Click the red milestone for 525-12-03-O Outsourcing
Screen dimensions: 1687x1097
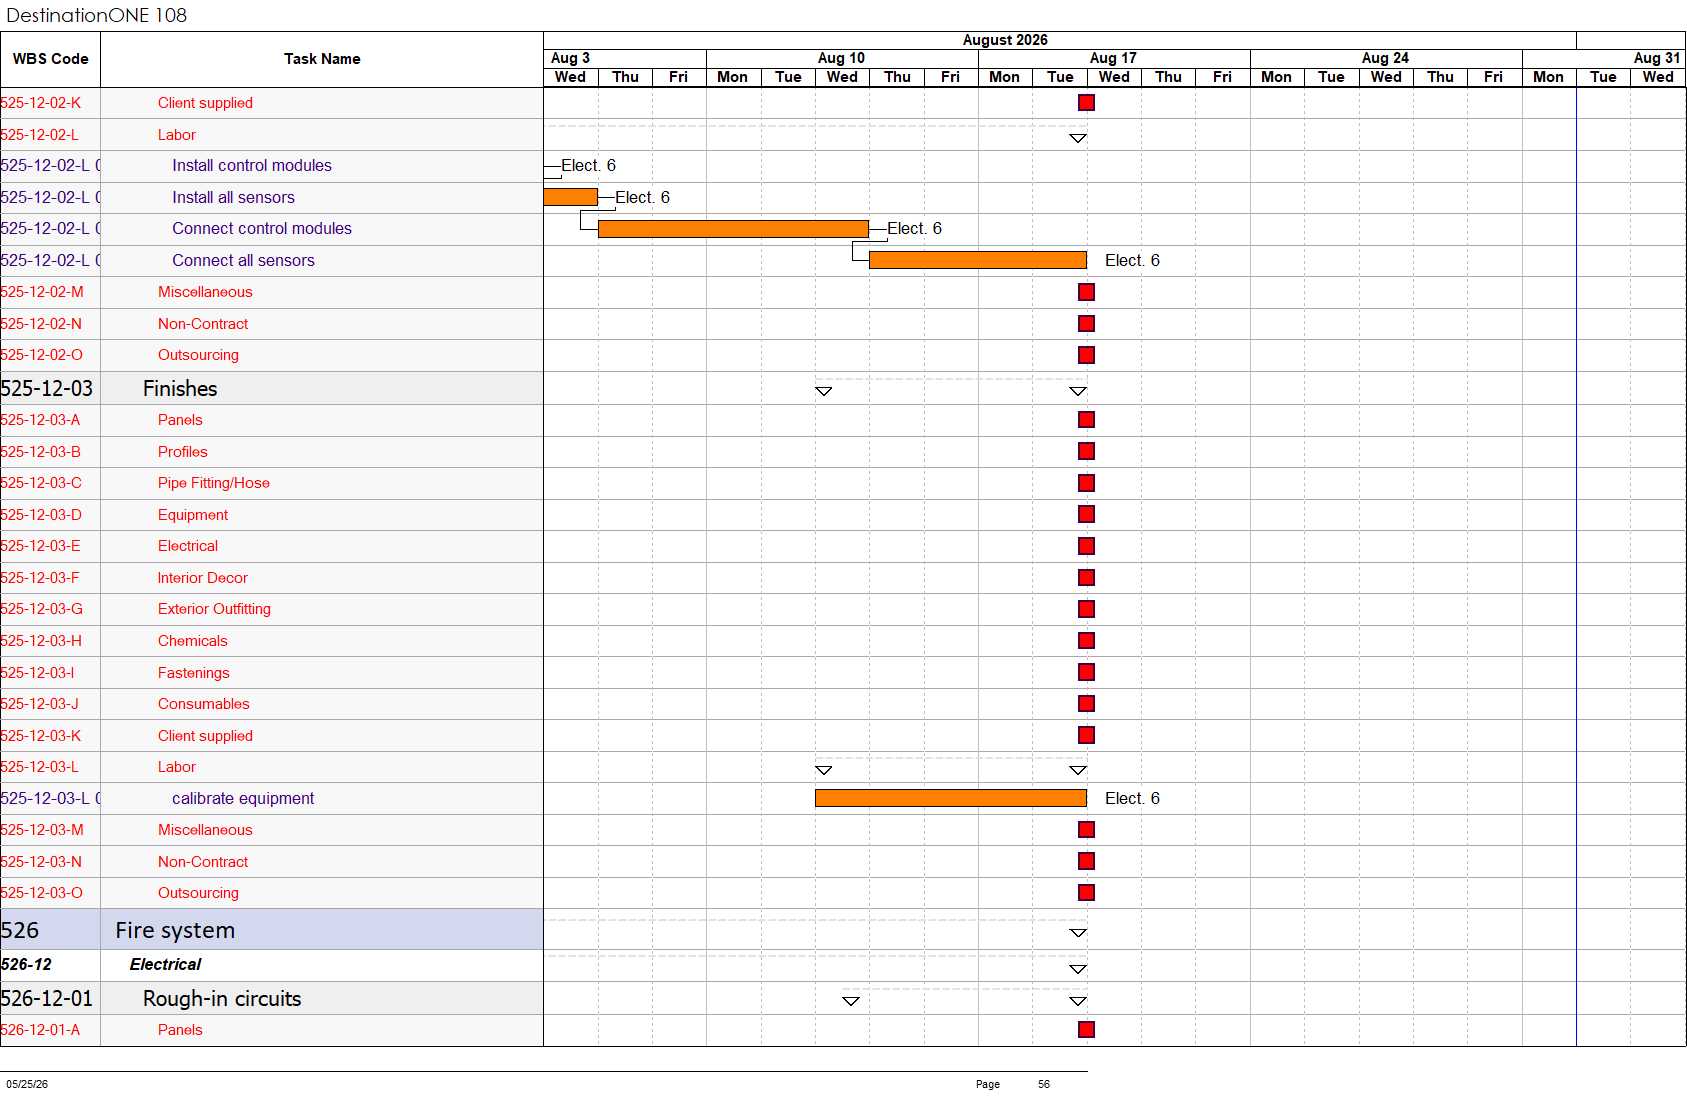pos(1086,893)
